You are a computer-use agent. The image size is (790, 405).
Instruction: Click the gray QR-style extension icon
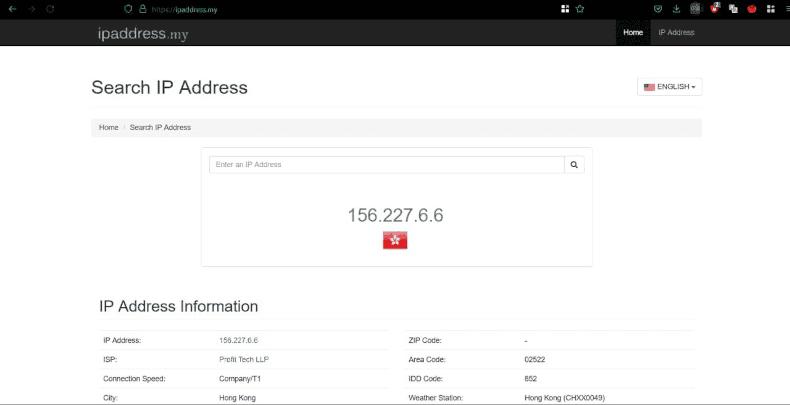click(x=695, y=9)
